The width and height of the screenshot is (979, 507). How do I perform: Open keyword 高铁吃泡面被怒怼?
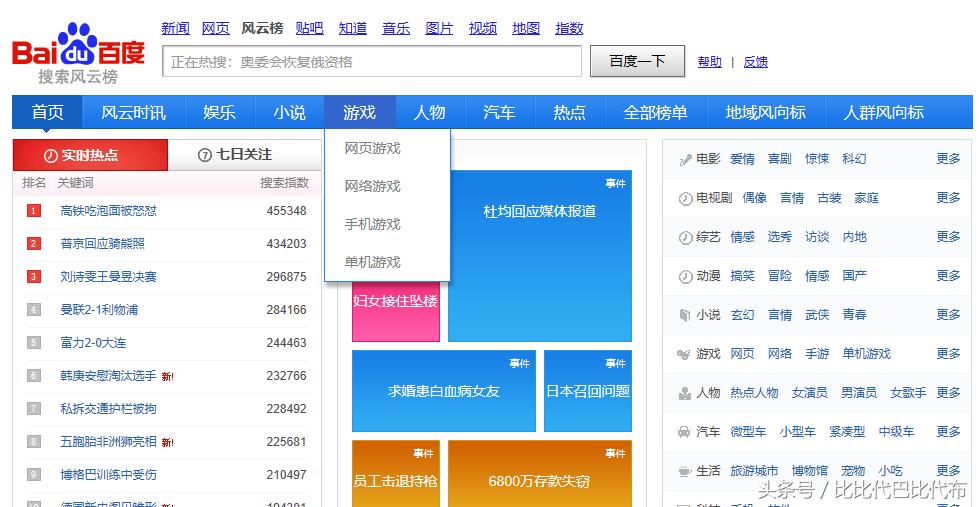[x=109, y=211]
